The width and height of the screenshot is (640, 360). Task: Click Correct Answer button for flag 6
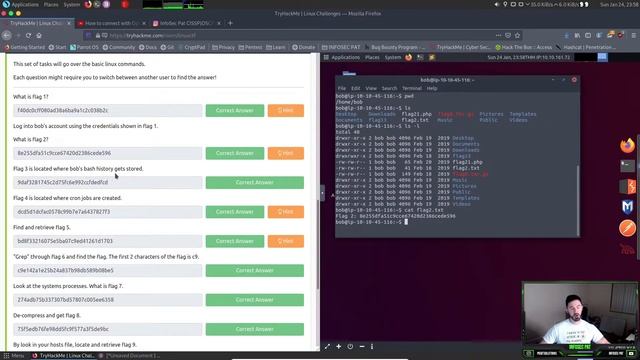coord(255,271)
